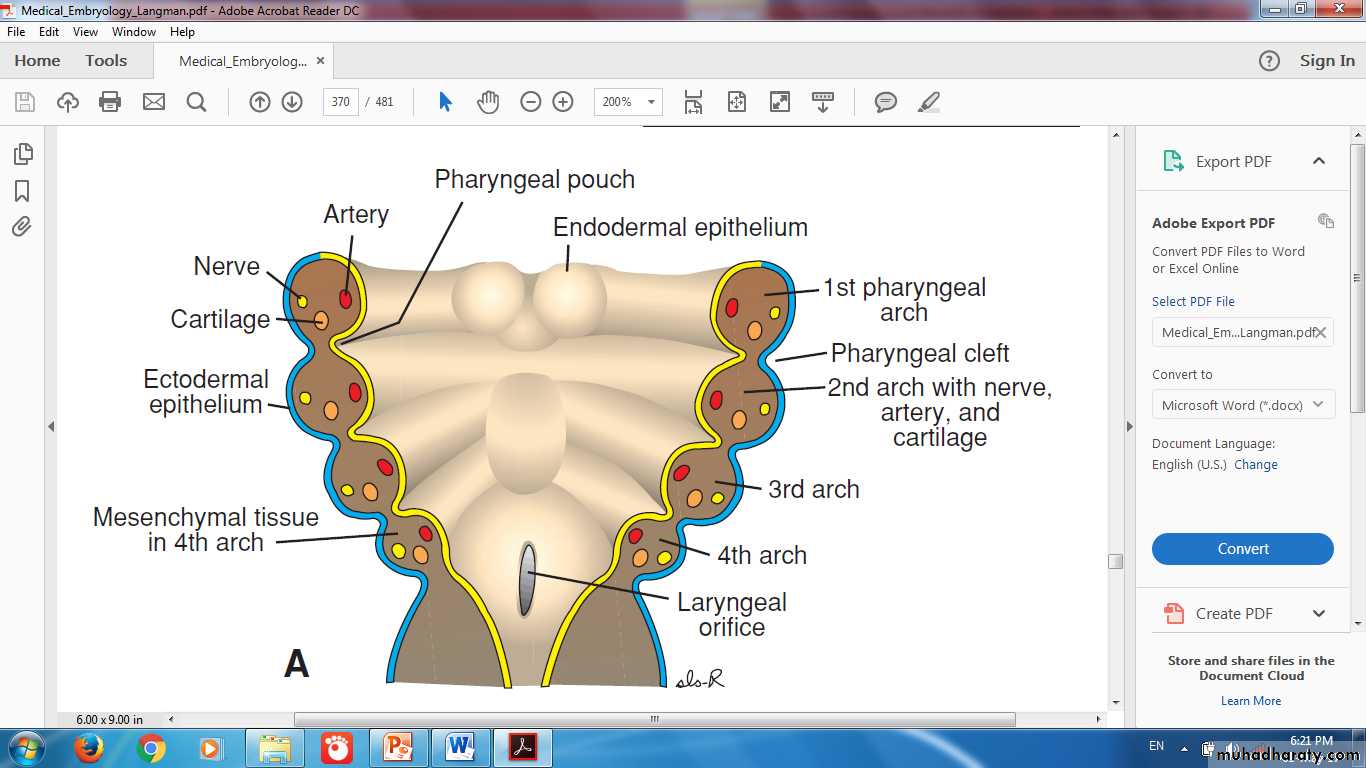Click the Send file by email icon
The image size is (1366, 768).
pyautogui.click(x=153, y=102)
